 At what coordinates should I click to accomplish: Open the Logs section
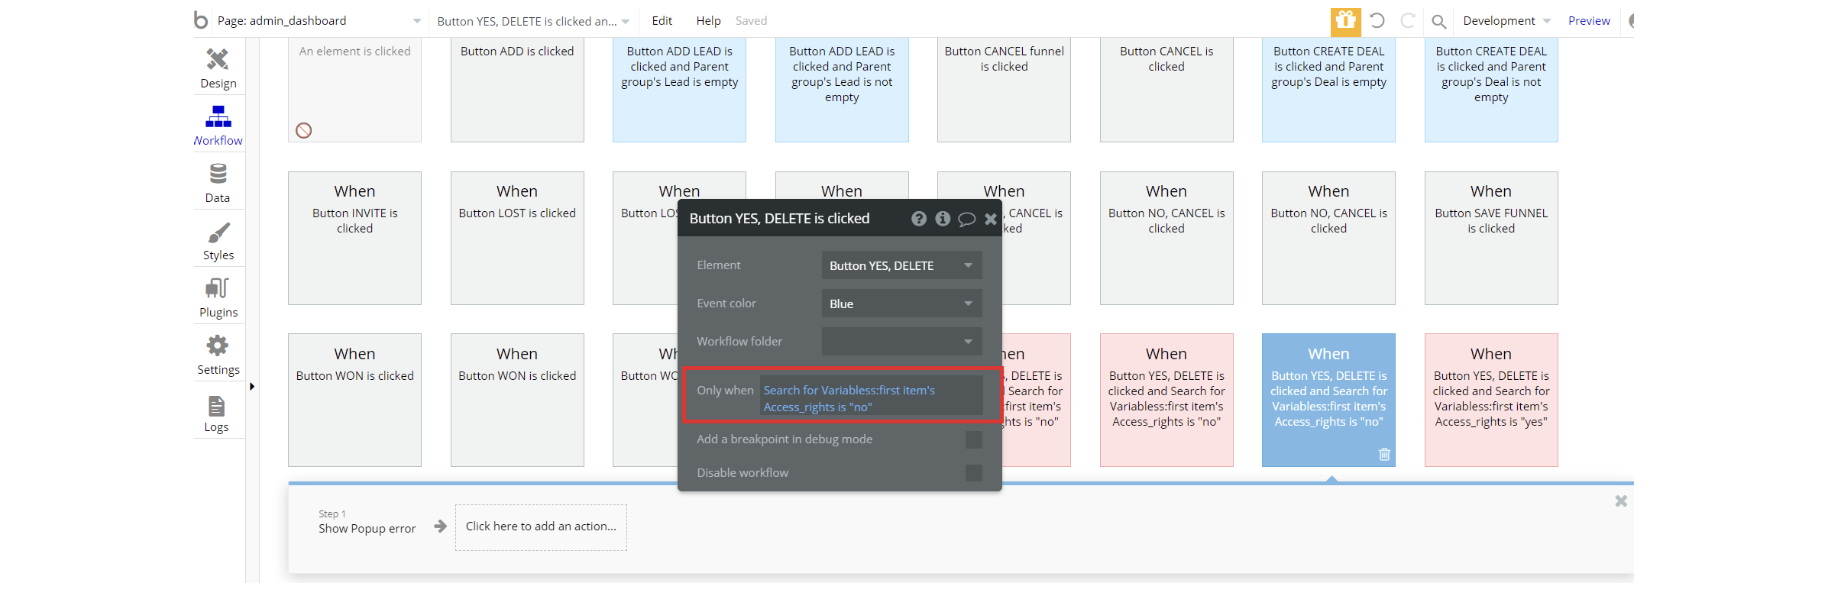[217, 413]
